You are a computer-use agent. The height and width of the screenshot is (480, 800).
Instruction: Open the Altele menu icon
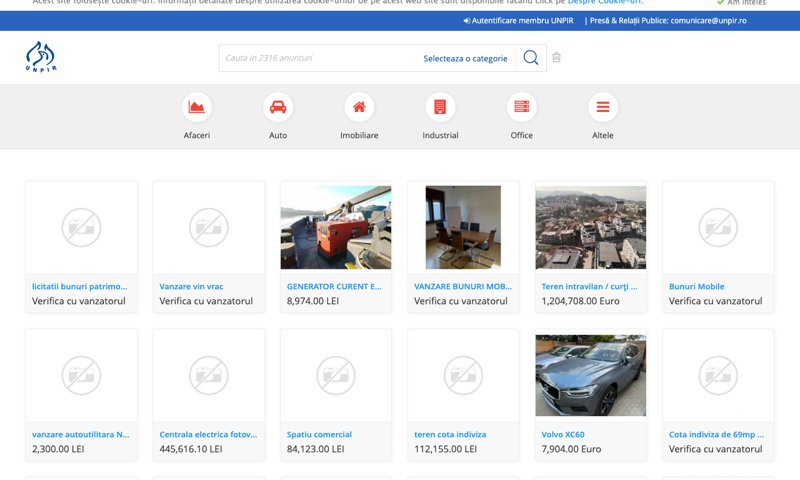603,107
